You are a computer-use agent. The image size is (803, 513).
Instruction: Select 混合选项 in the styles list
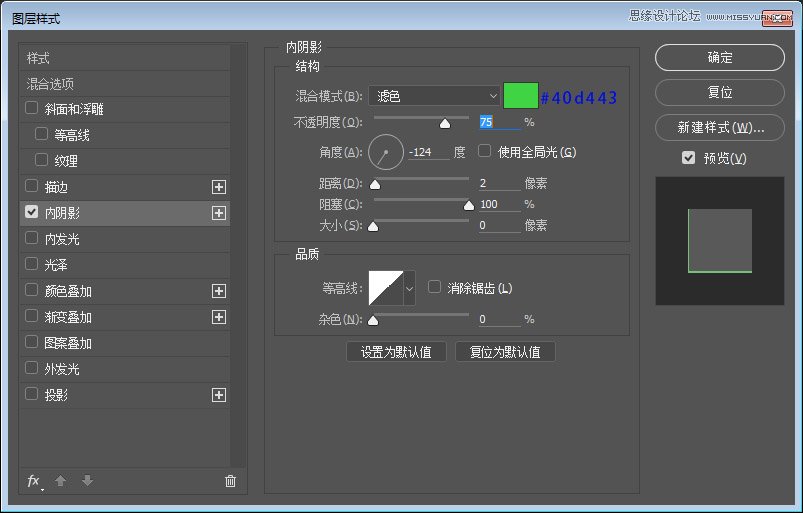[x=51, y=84]
